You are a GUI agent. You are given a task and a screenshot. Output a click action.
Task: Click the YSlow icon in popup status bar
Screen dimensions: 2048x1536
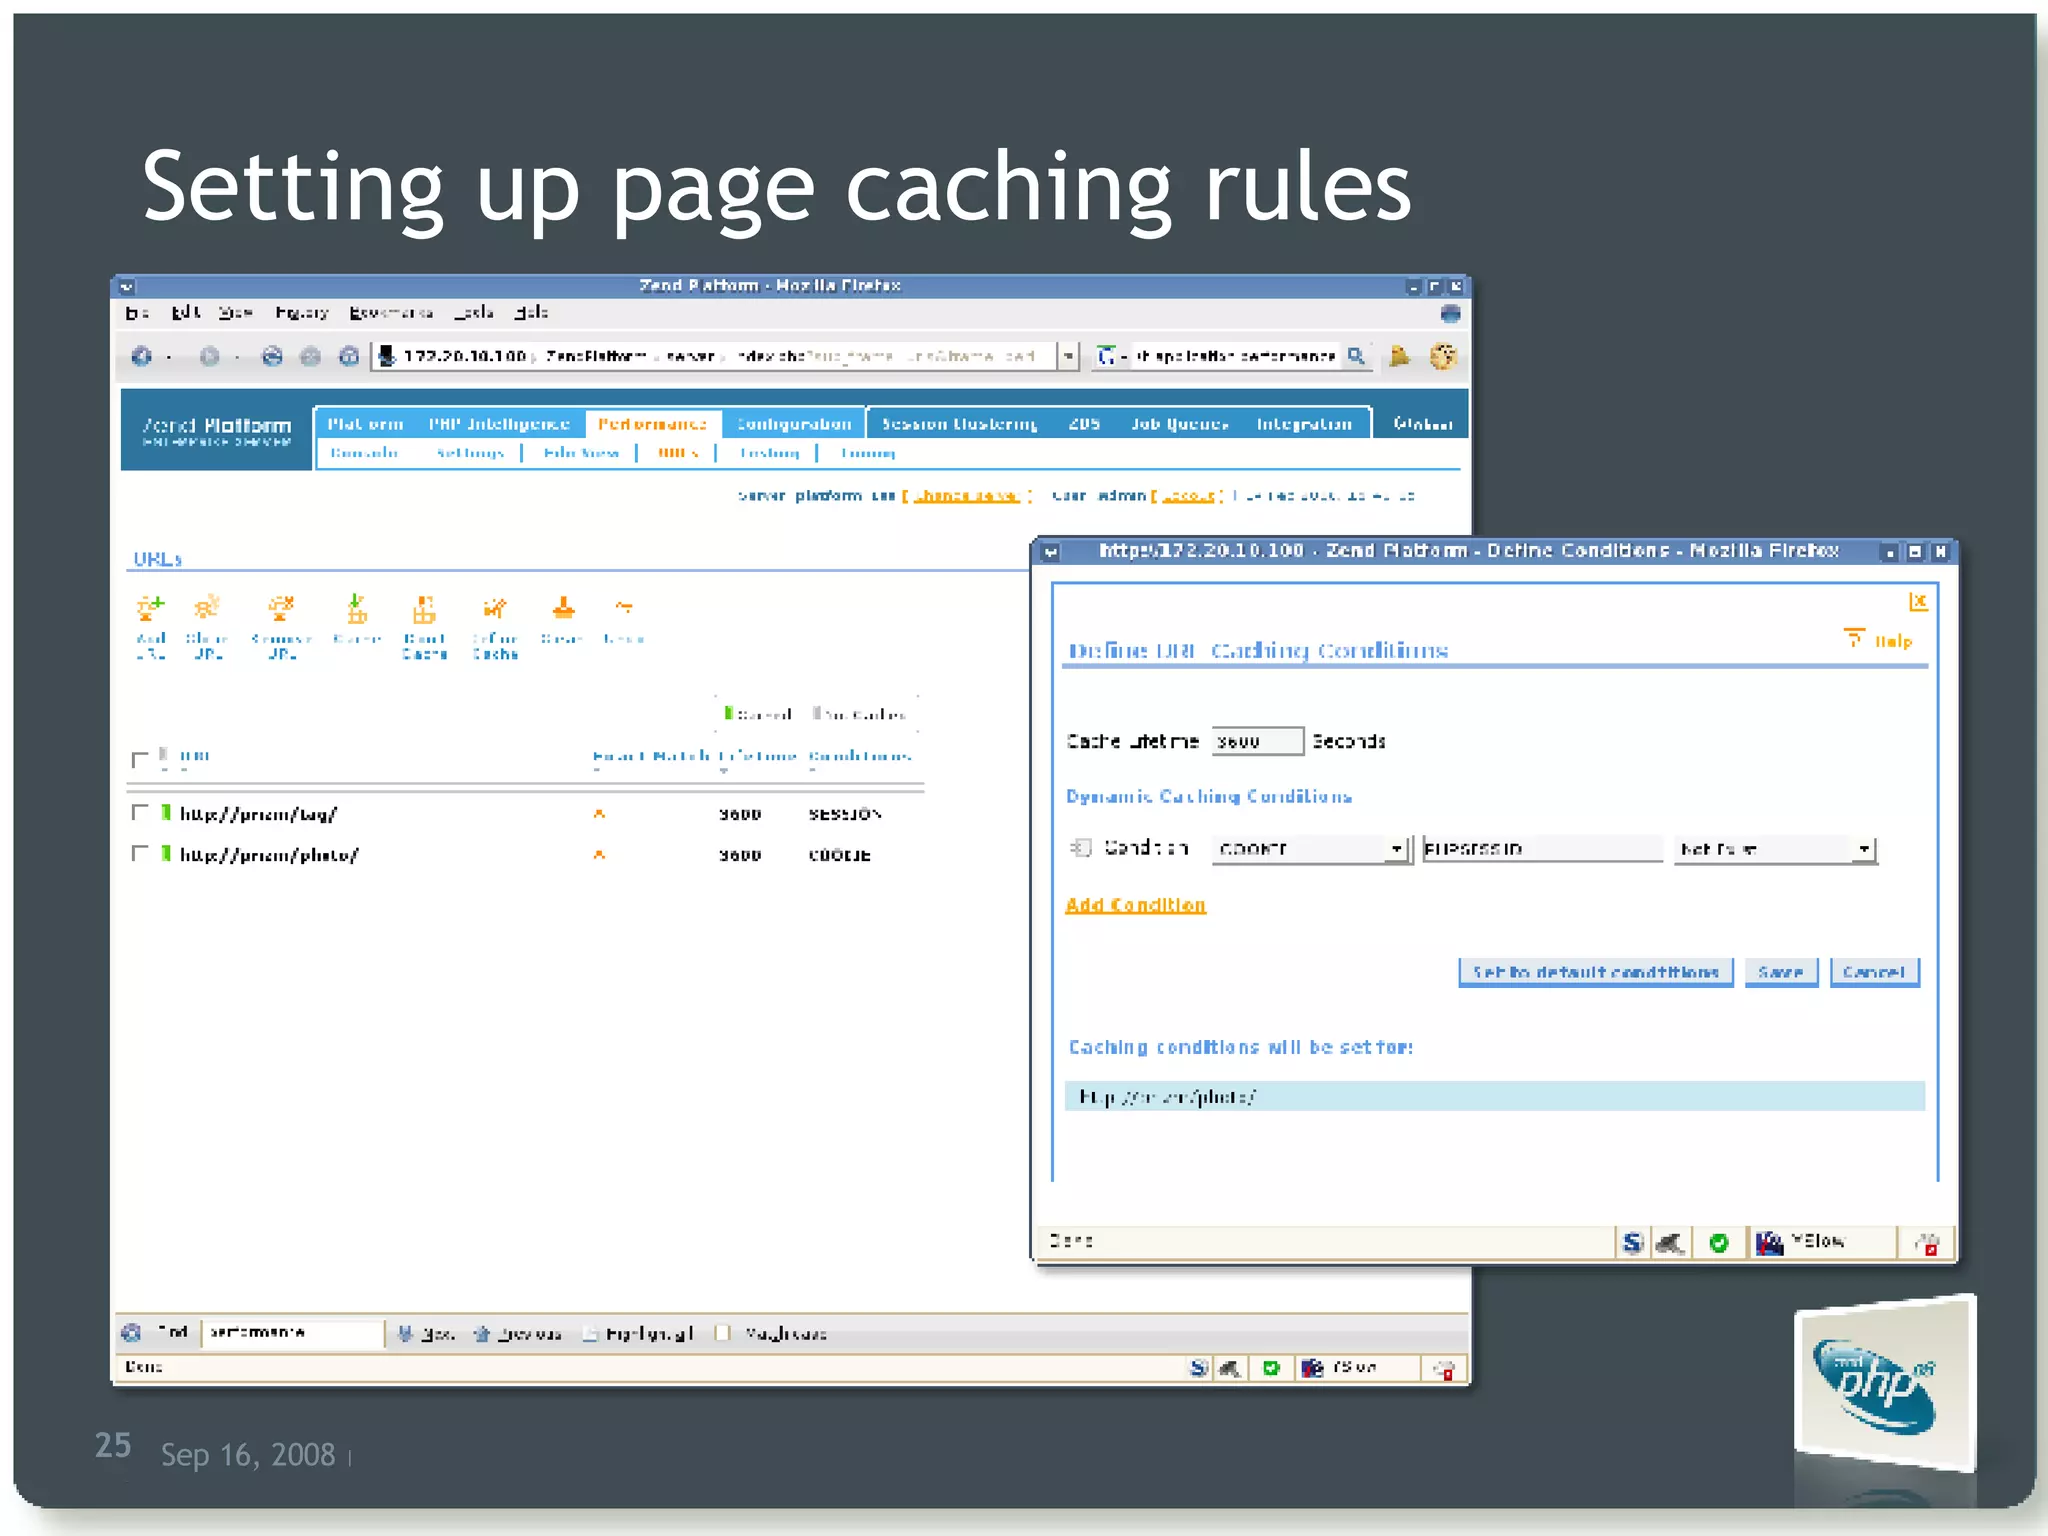[x=1769, y=1242]
